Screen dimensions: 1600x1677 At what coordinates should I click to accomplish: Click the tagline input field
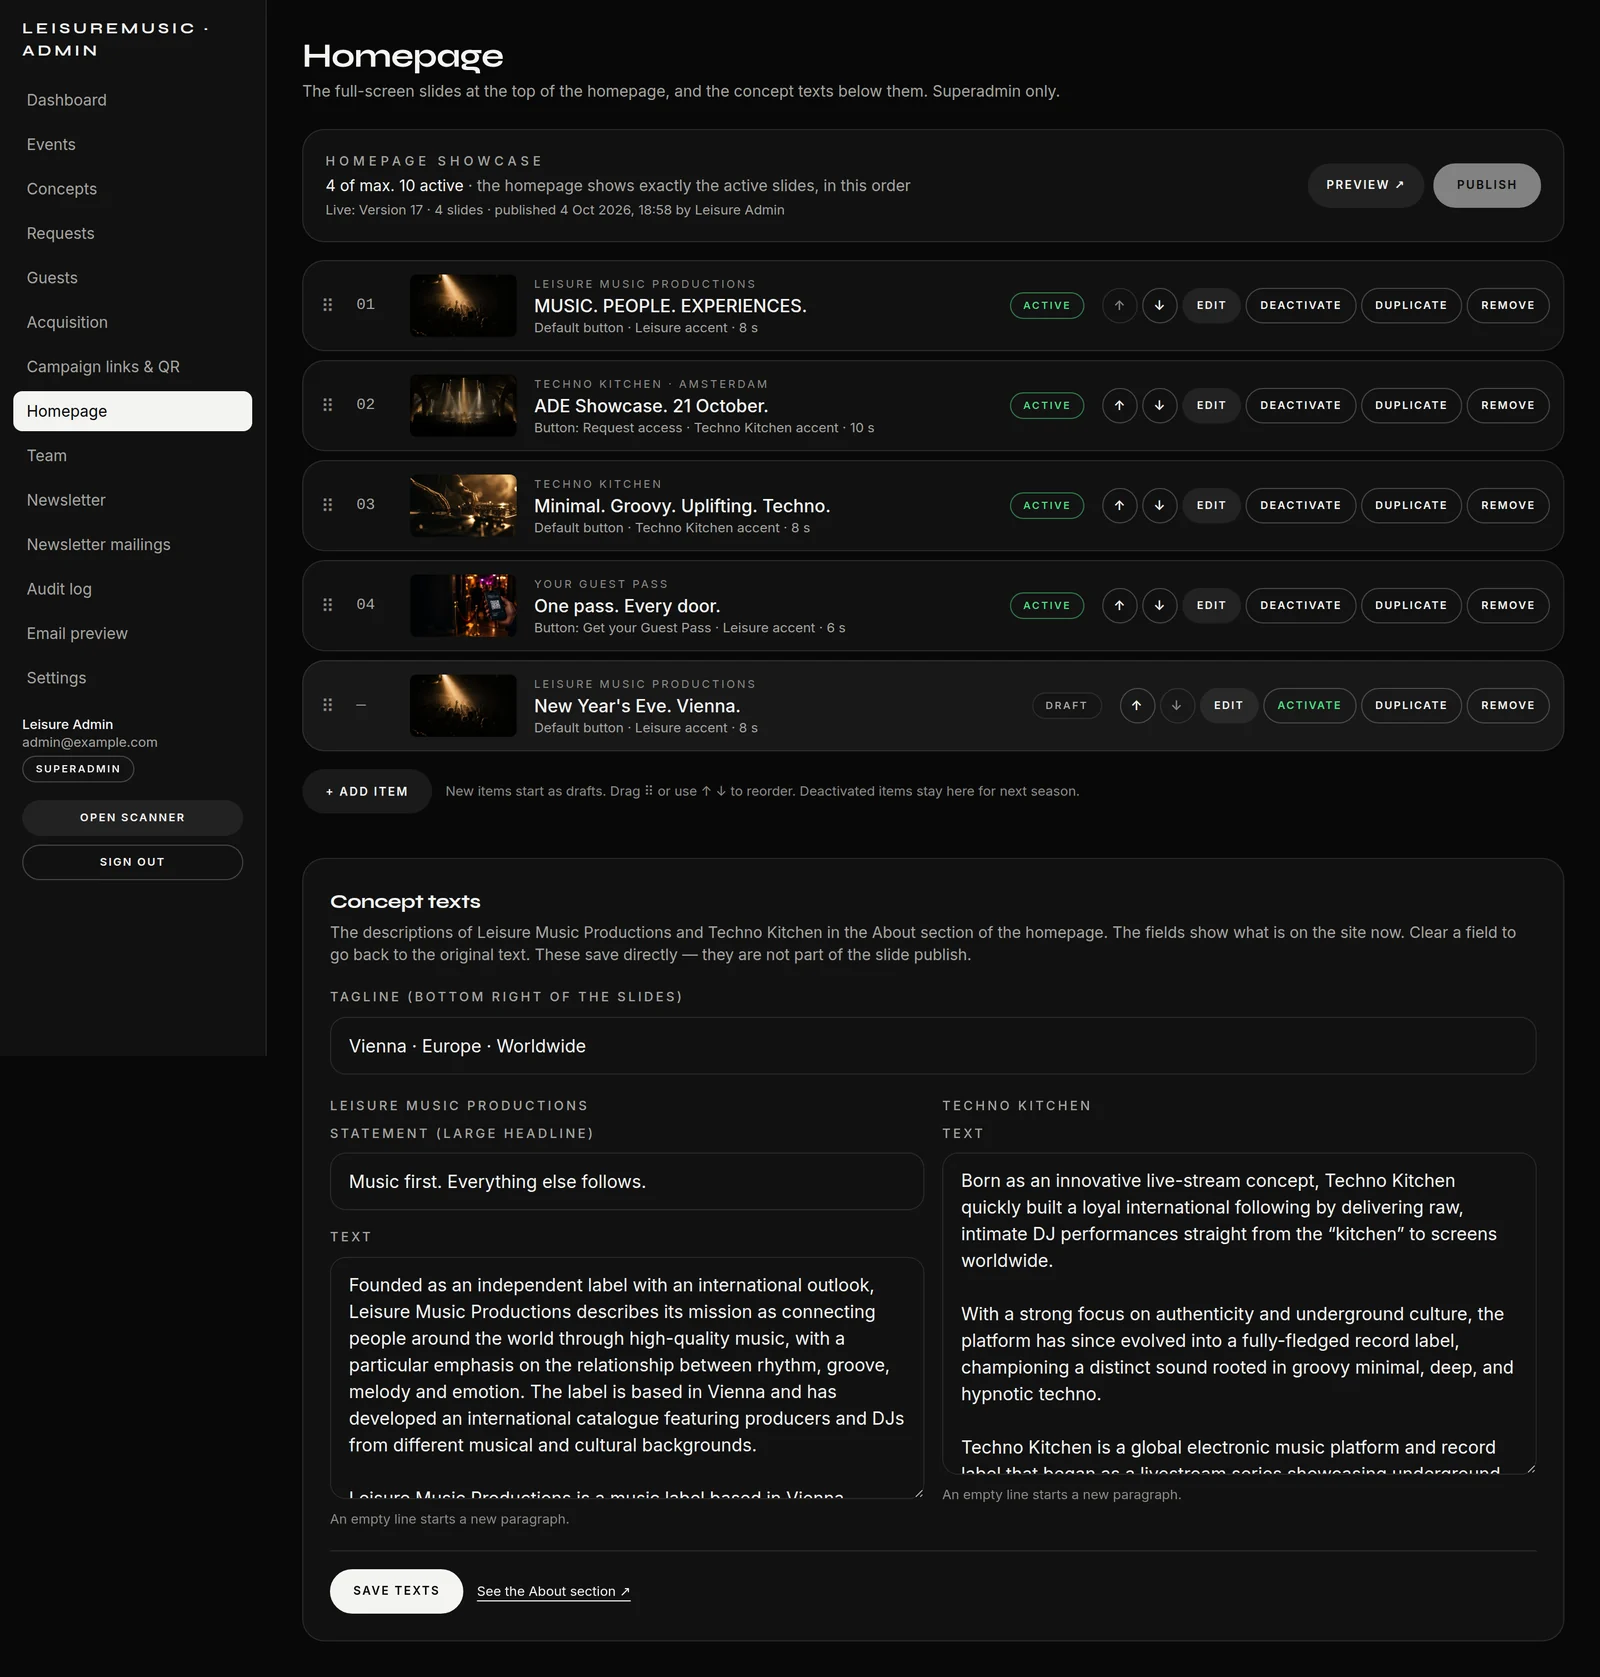(x=933, y=1046)
